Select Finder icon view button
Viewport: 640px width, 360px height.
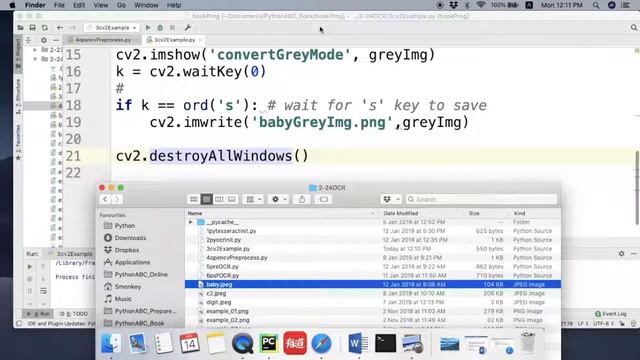194,199
